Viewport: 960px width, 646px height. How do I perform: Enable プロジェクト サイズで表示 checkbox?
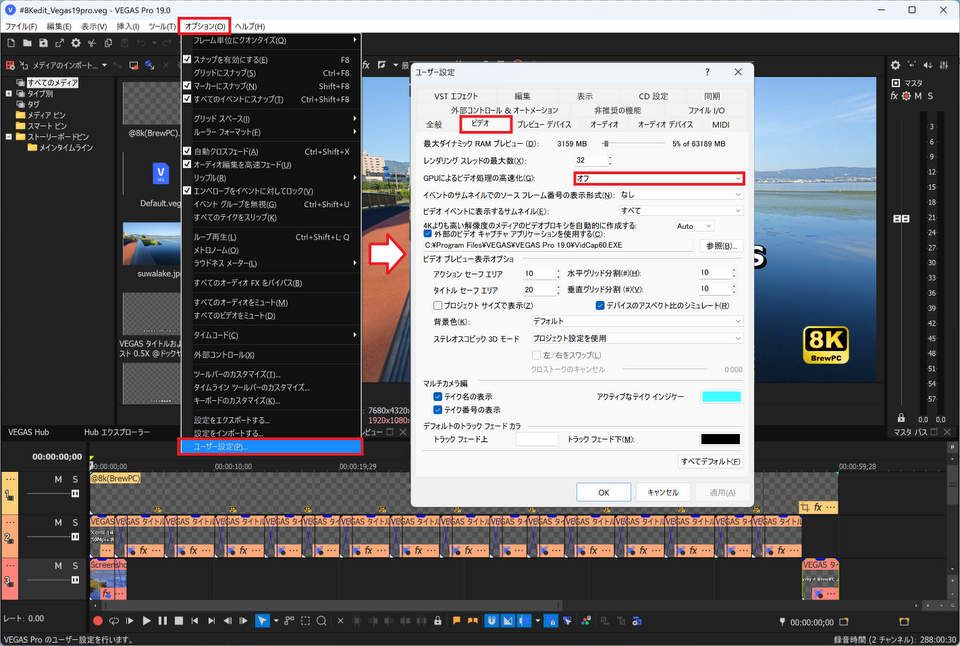[x=438, y=305]
